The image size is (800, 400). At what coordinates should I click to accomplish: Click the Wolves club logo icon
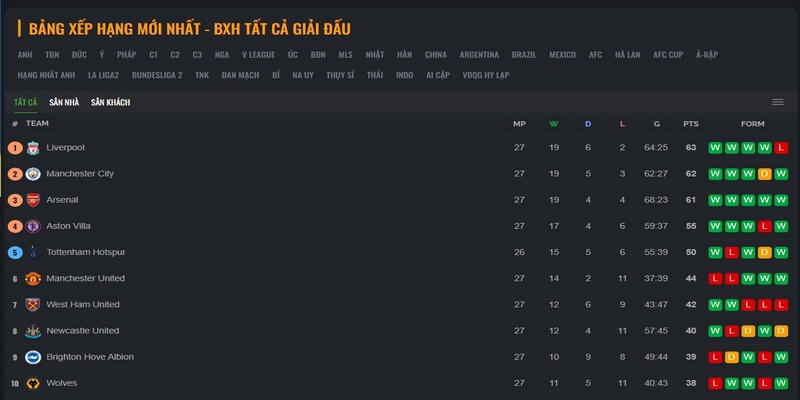pos(33,383)
